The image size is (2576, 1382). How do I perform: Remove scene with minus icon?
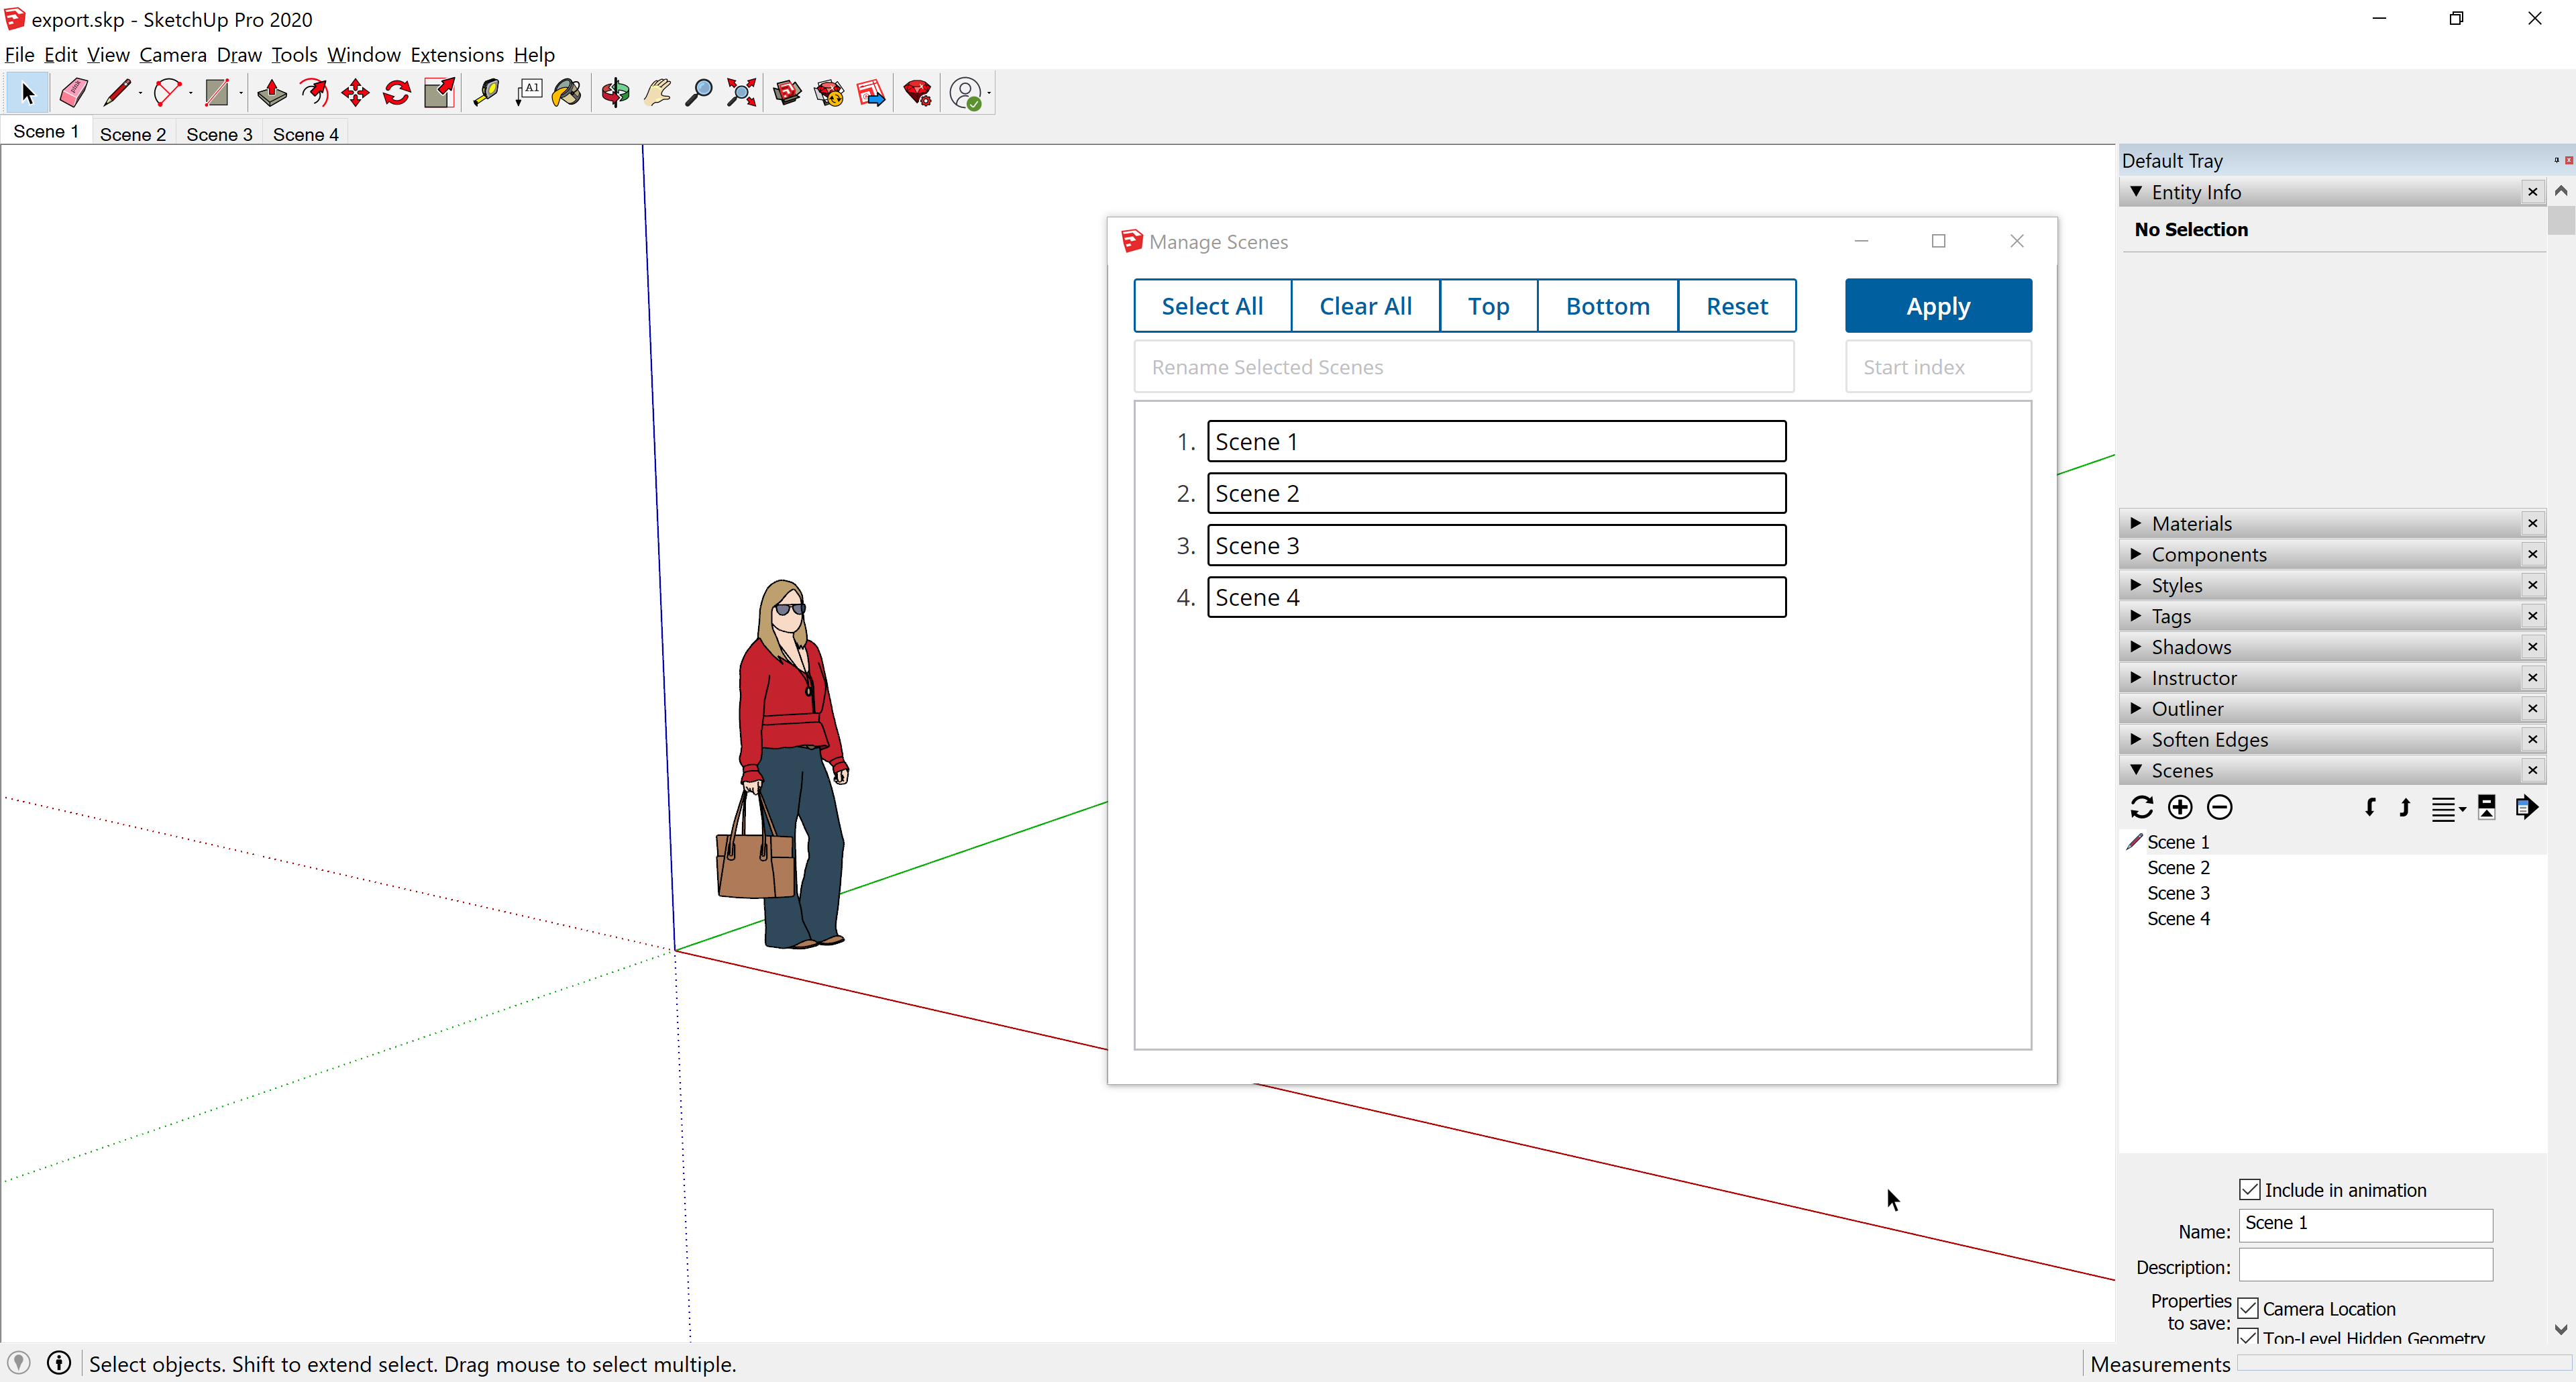2219,807
